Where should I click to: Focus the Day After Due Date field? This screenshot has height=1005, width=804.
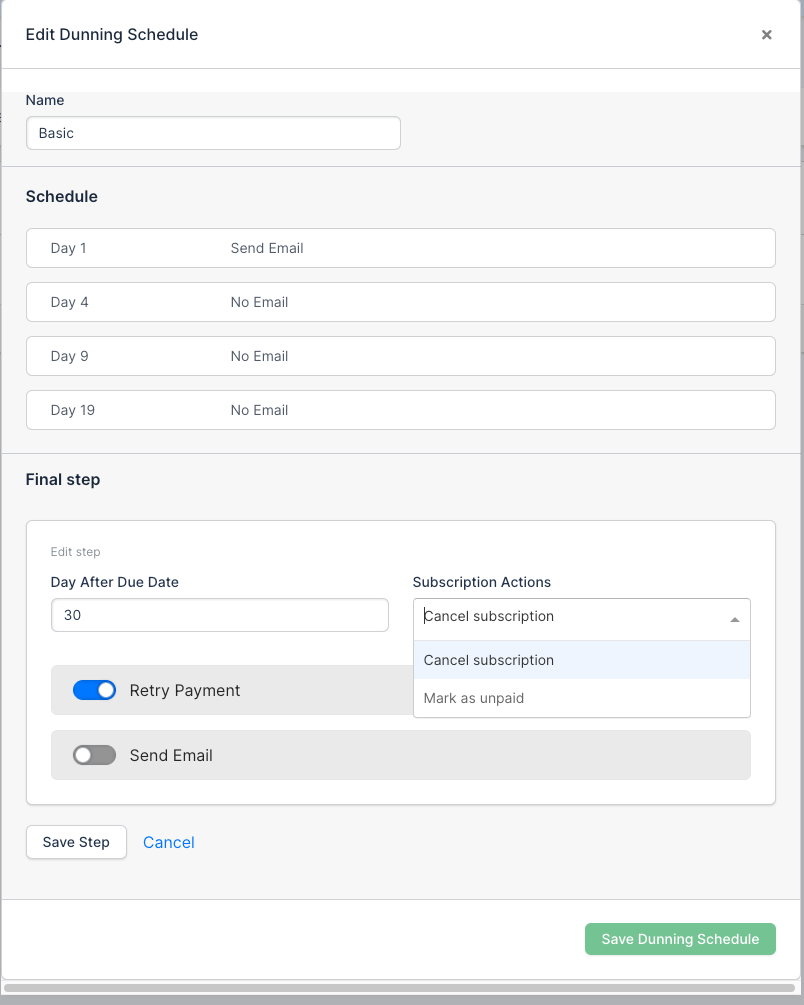tap(219, 616)
